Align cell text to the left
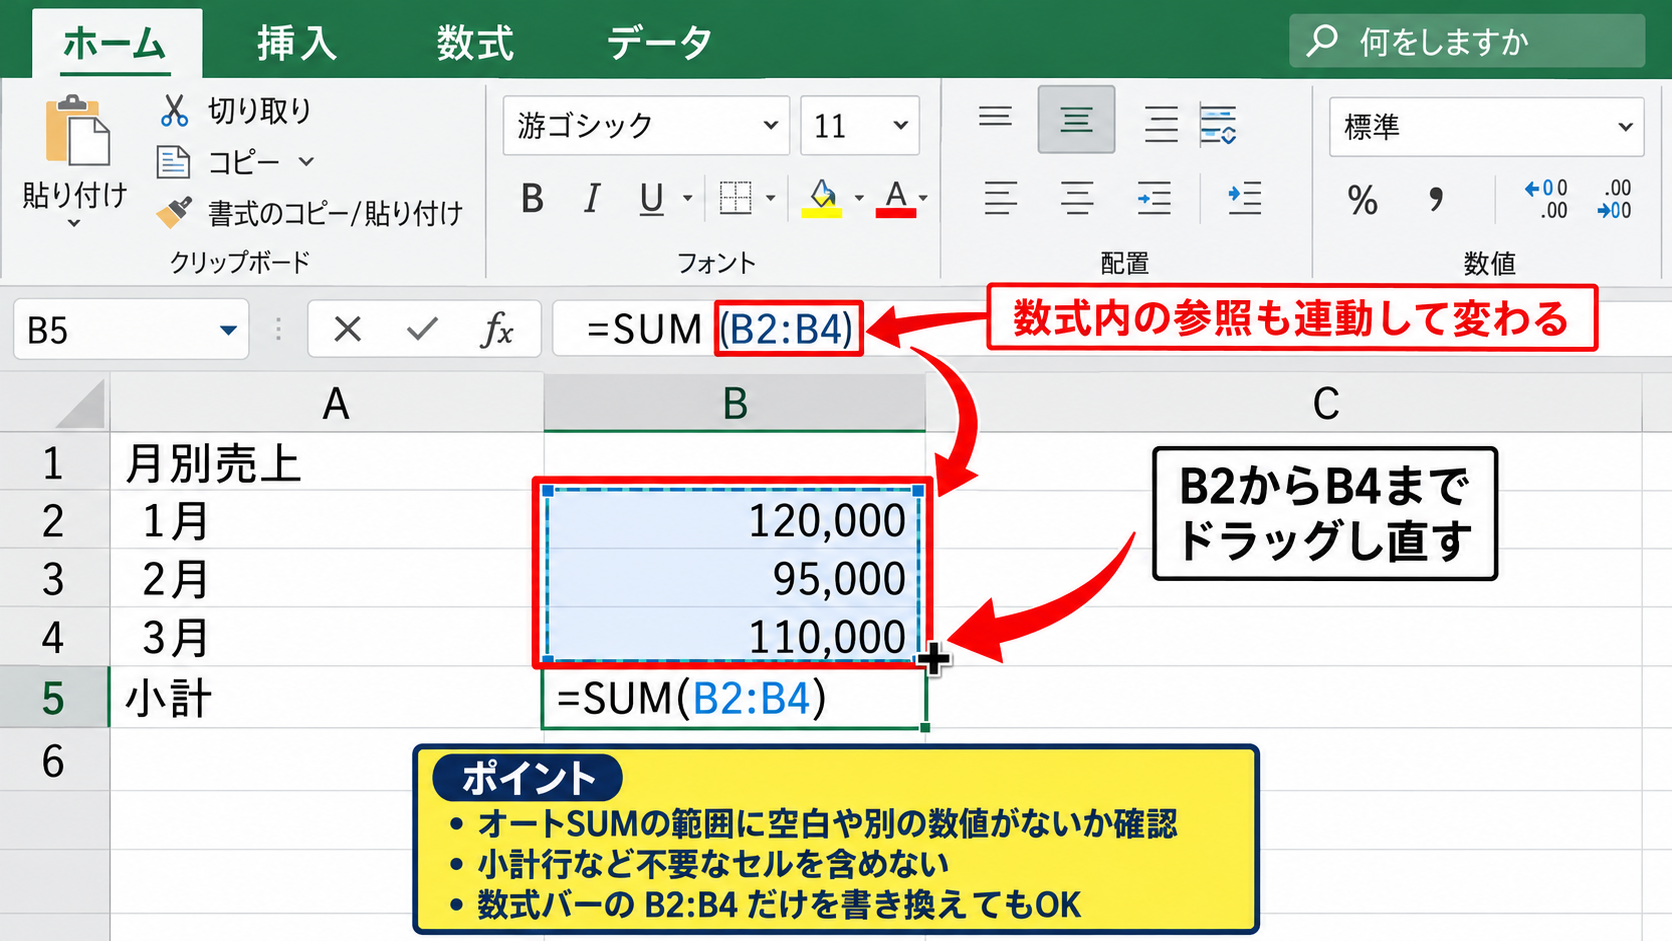Viewport: 1672px width, 941px height. click(x=1000, y=198)
